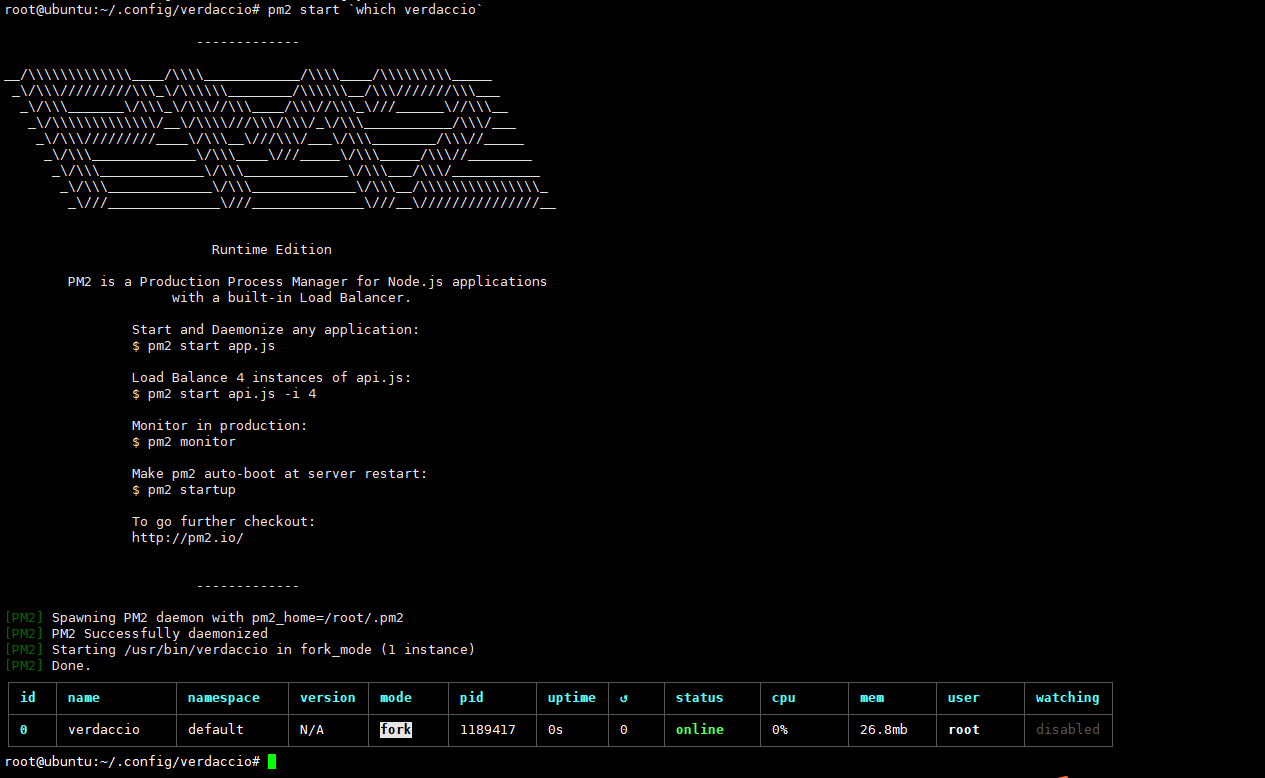Click the 'verdaccio' process name cell
This screenshot has height=778, width=1265.
(104, 730)
